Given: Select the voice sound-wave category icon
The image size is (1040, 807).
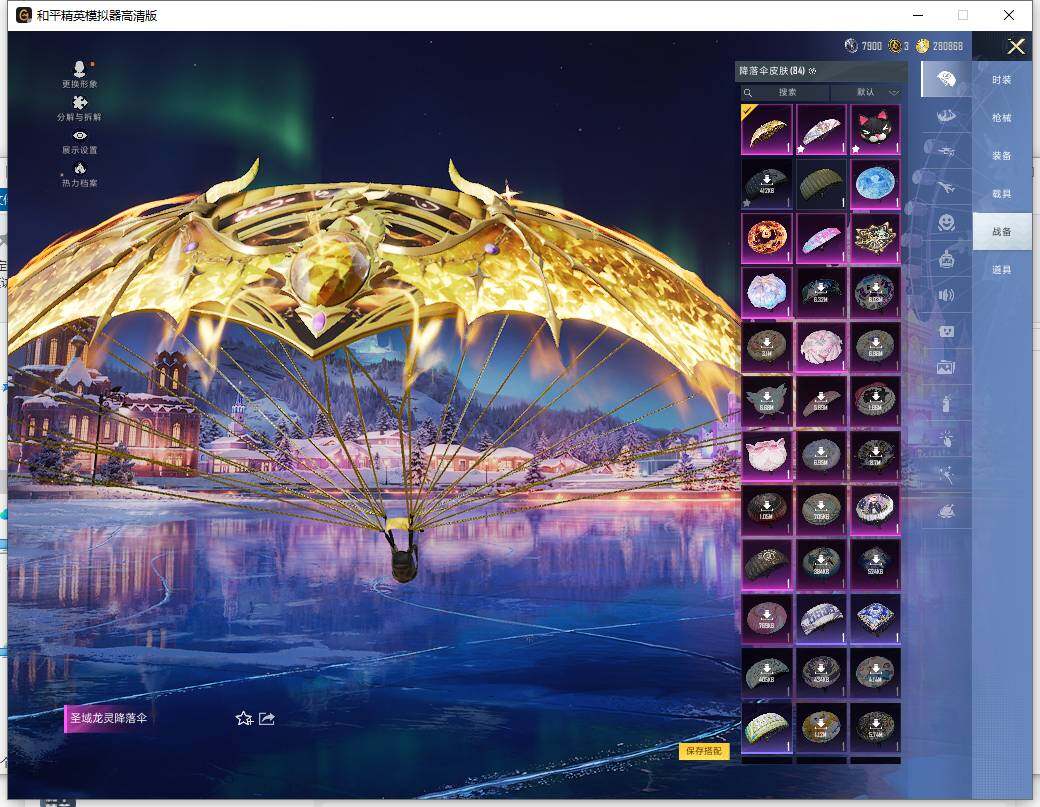Looking at the screenshot, I should pyautogui.click(x=946, y=295).
